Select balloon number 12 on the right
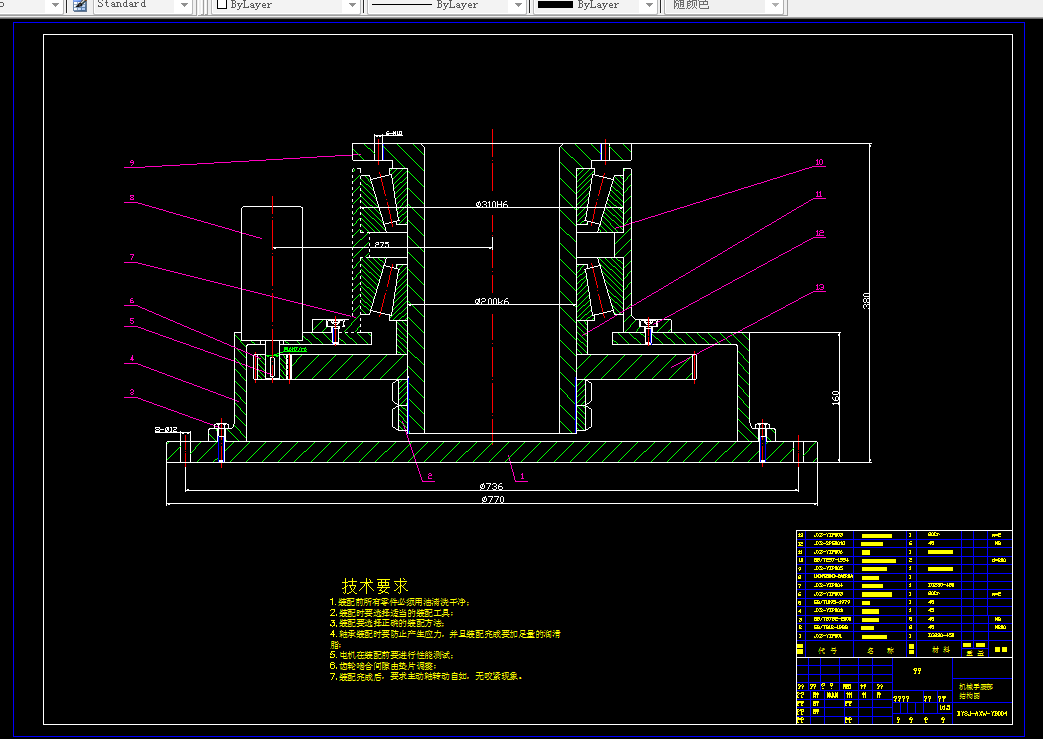The height and width of the screenshot is (739, 1043). click(x=820, y=233)
